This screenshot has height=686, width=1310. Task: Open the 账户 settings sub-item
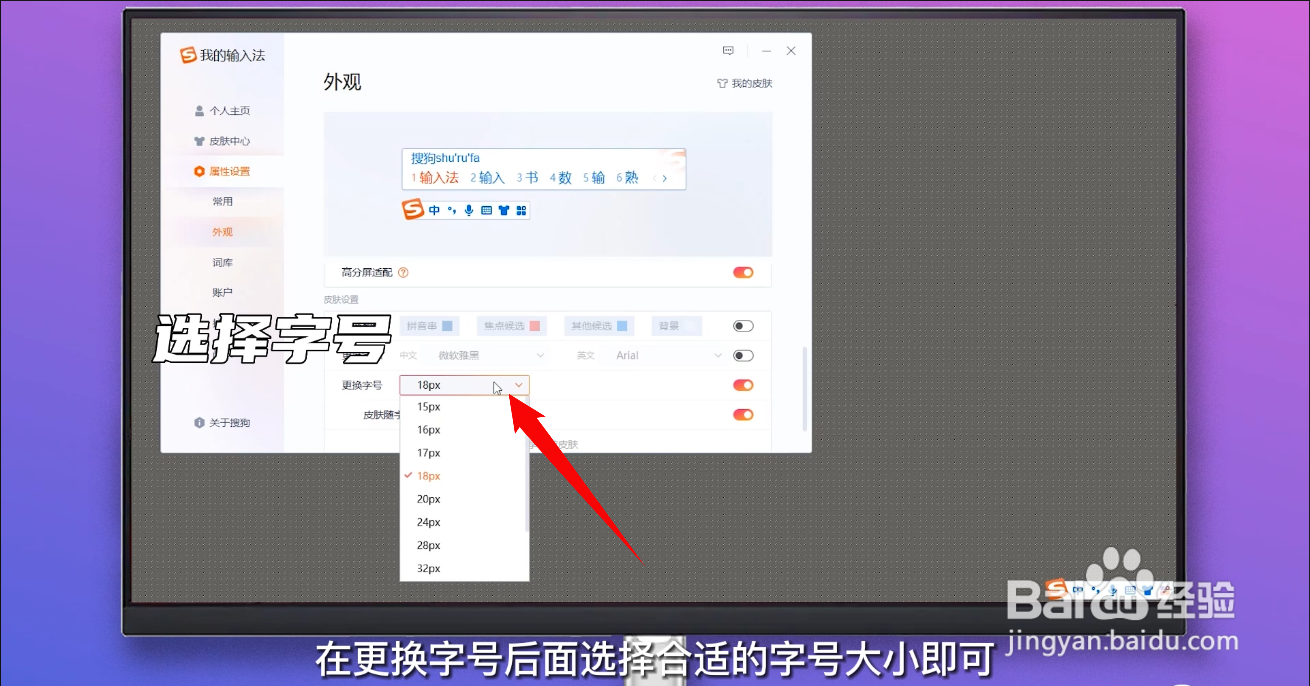pyautogui.click(x=222, y=292)
